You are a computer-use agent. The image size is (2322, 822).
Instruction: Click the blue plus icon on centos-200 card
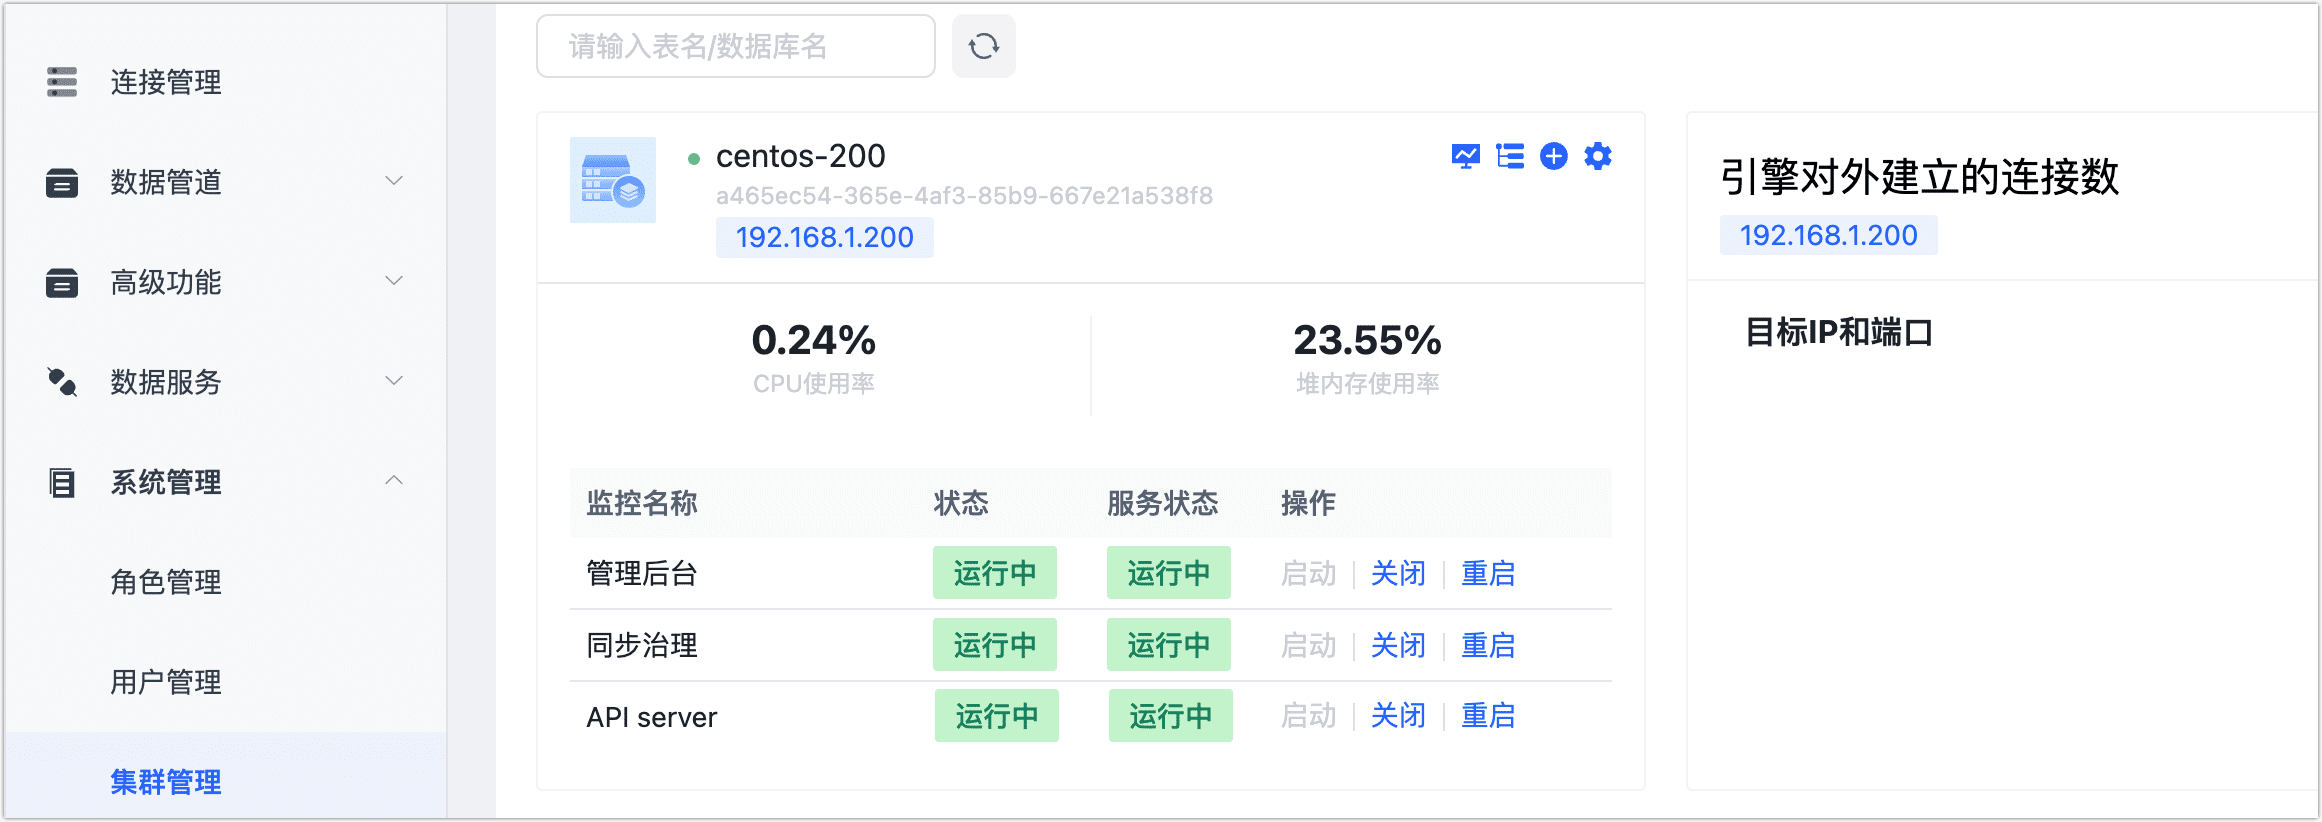pyautogui.click(x=1553, y=156)
